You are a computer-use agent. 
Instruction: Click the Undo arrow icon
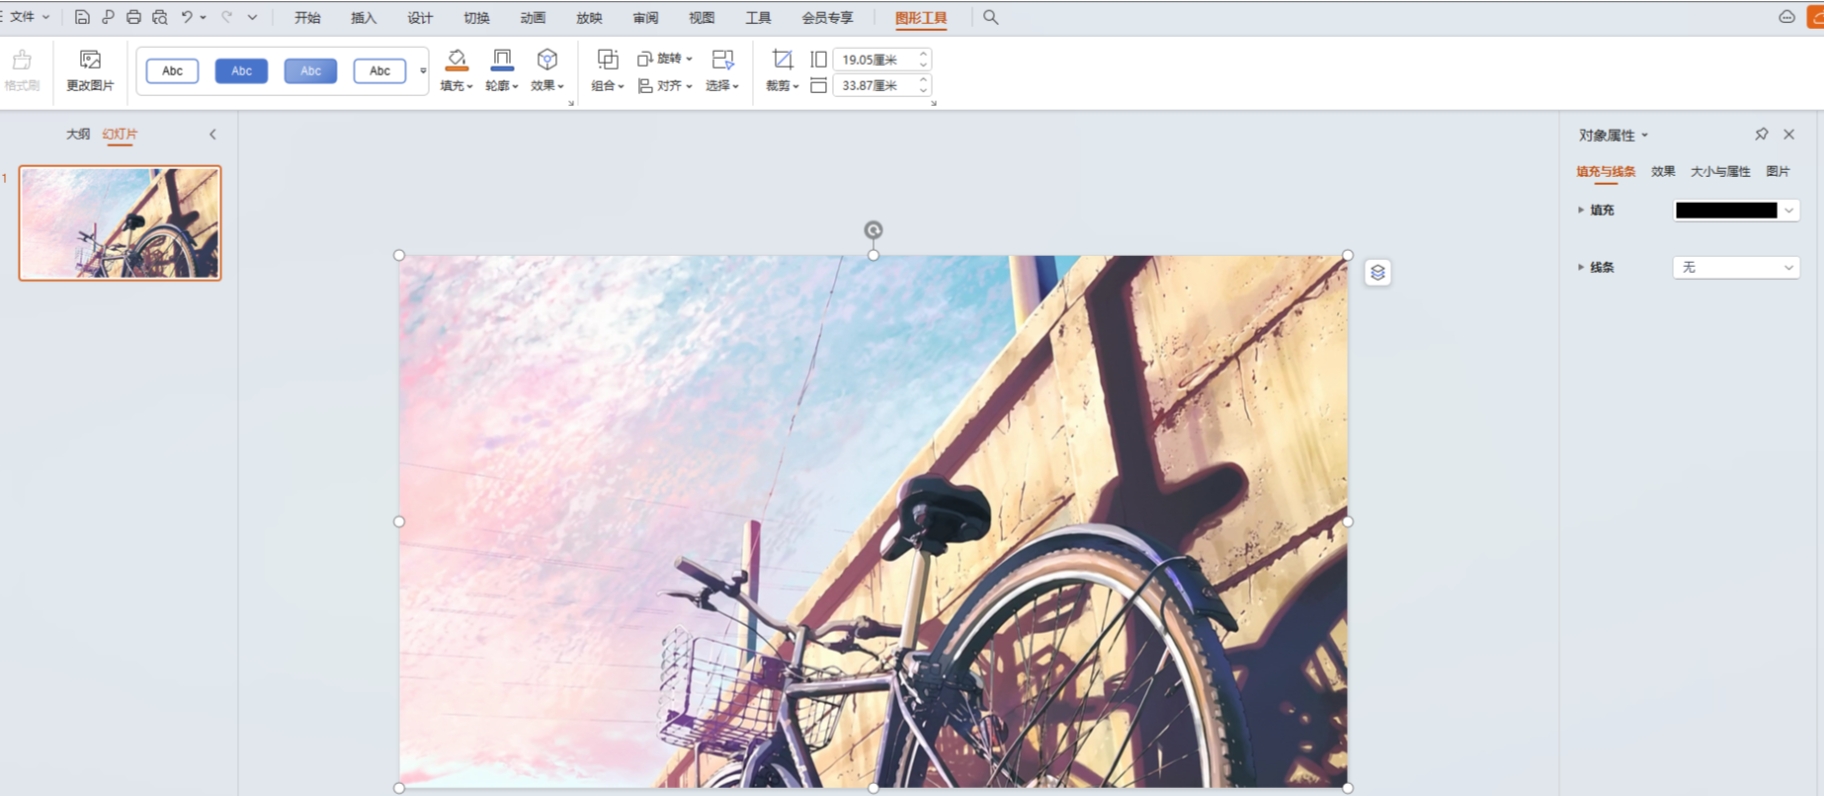186,17
